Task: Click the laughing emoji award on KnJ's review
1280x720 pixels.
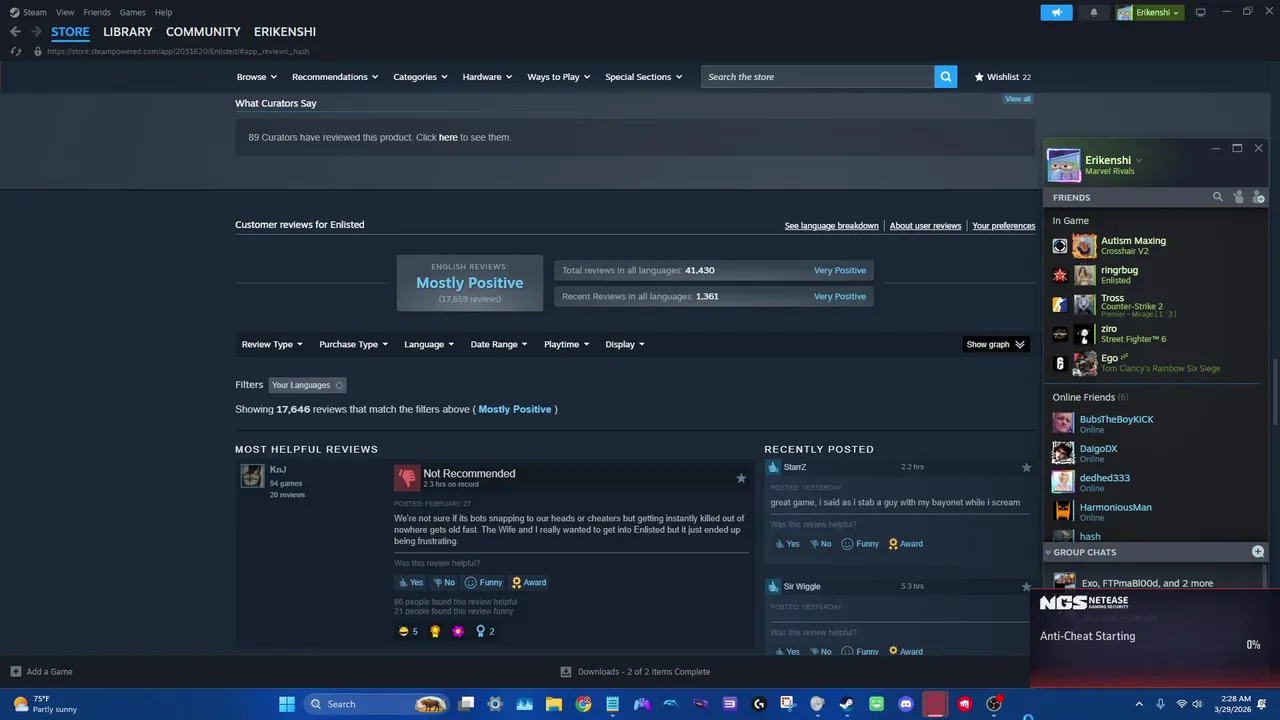Action: coord(404,631)
